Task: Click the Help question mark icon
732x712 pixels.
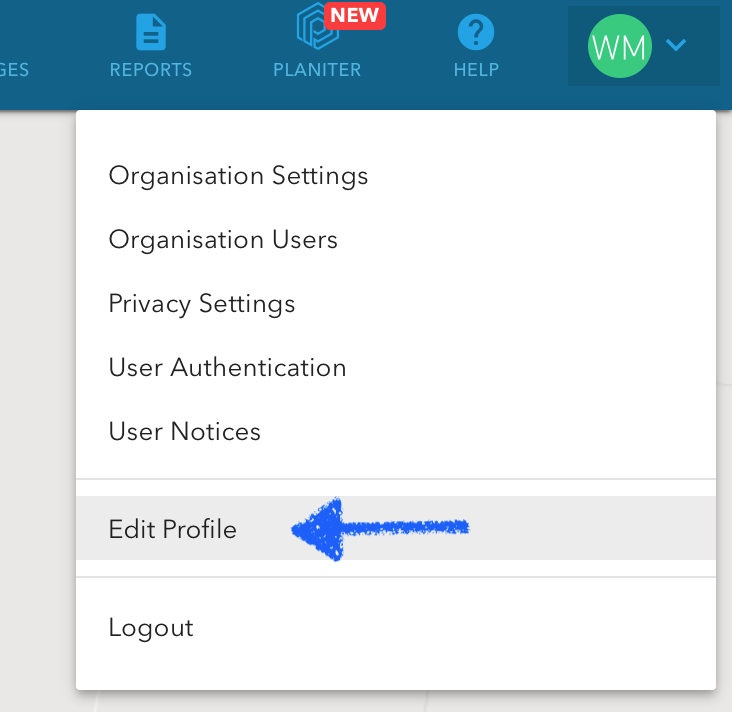Action: [476, 32]
